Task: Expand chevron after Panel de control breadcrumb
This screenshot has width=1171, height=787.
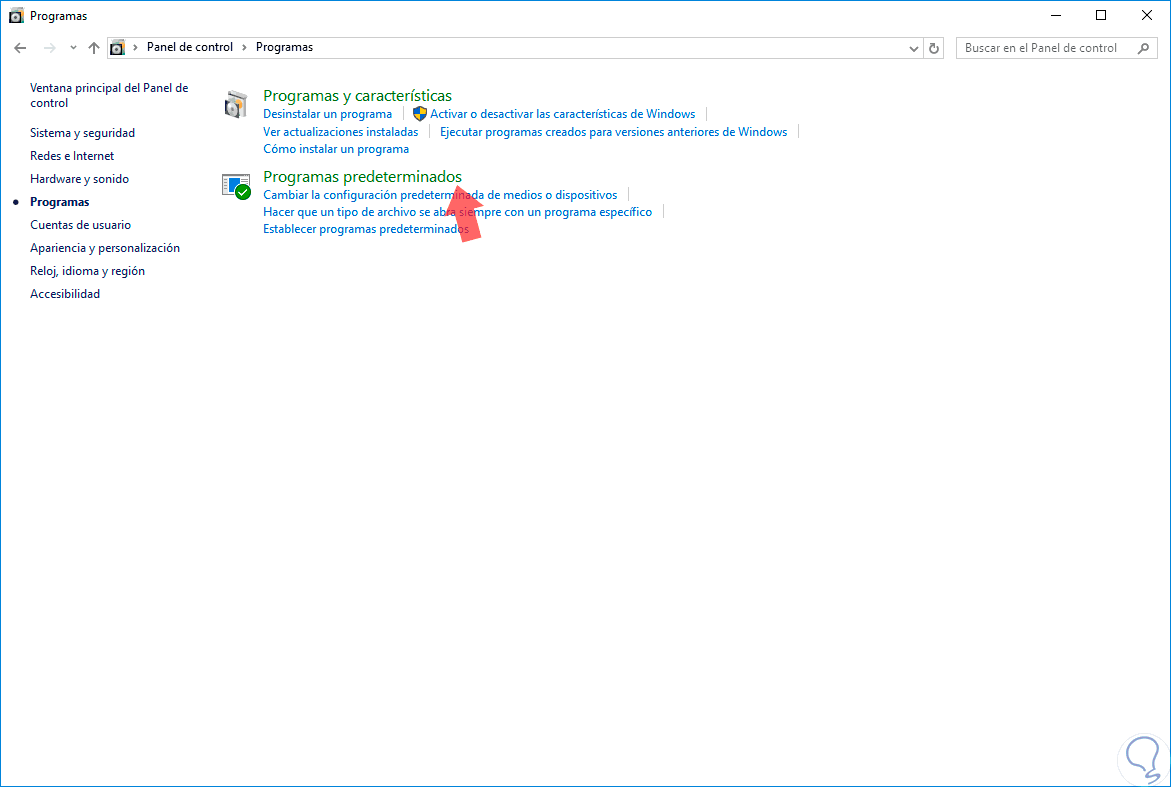Action: [x=244, y=47]
